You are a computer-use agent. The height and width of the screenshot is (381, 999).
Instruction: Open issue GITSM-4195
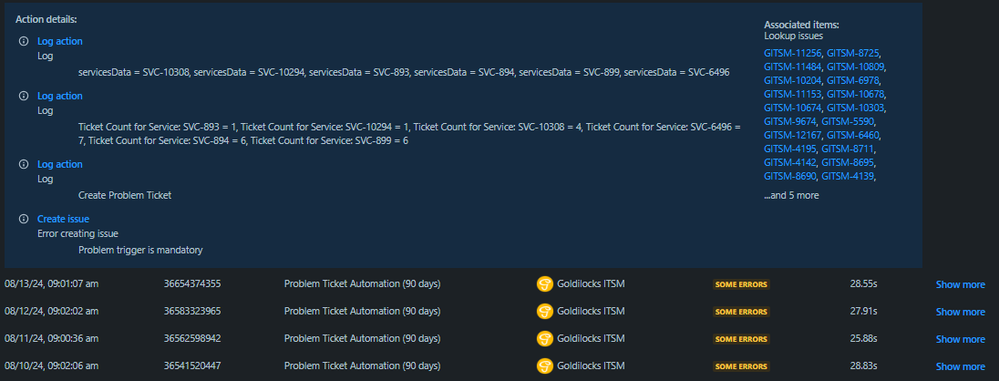pyautogui.click(x=790, y=148)
